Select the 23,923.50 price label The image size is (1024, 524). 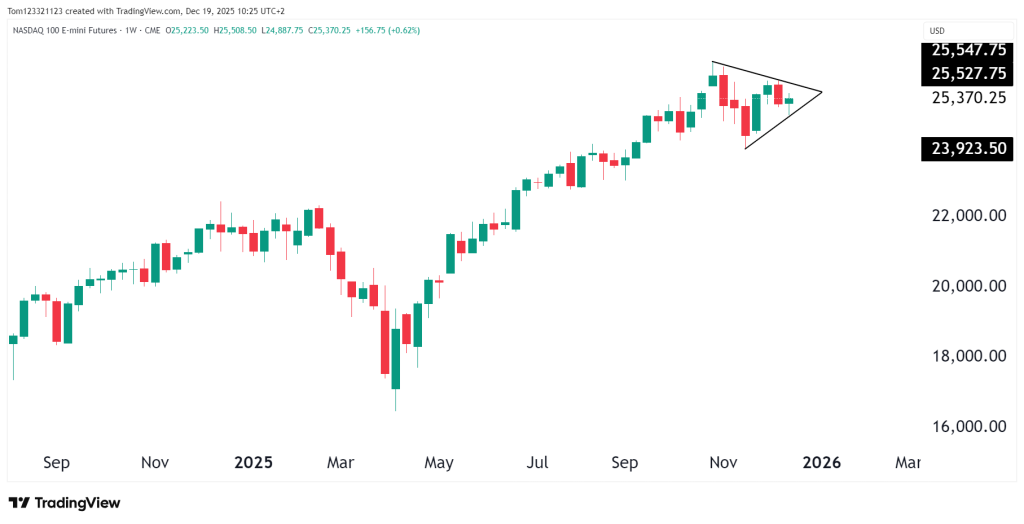coord(967,150)
